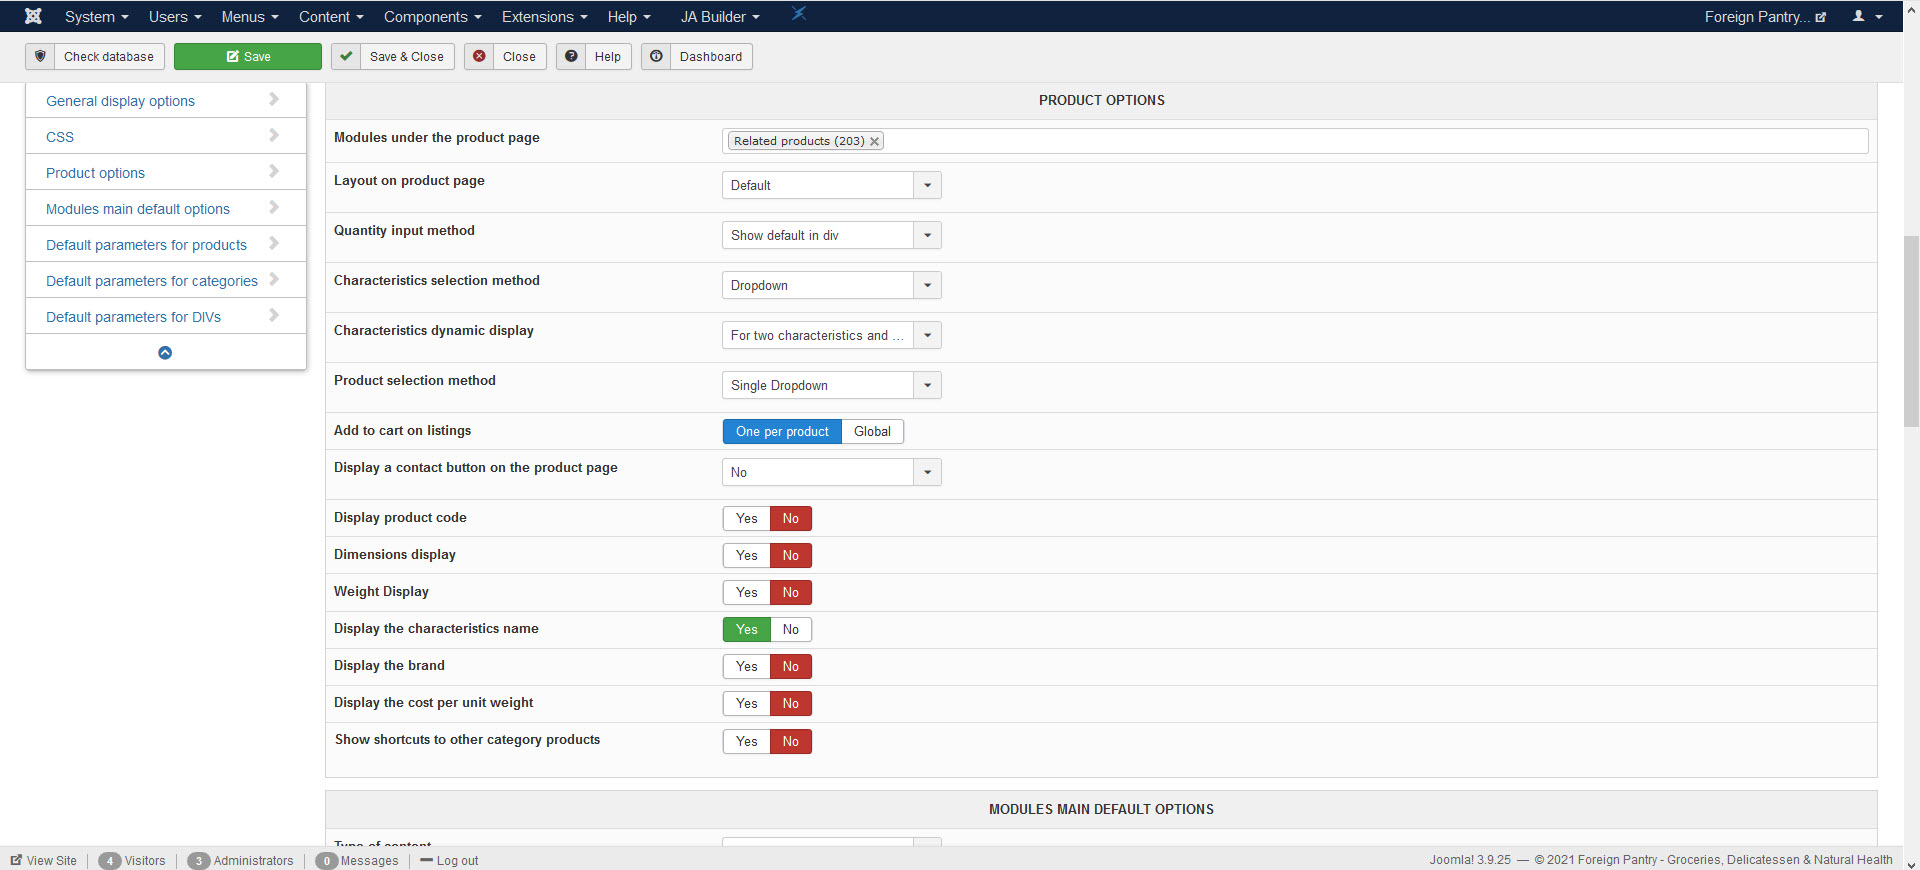Click the JA Builder blue logo icon

coord(799,14)
